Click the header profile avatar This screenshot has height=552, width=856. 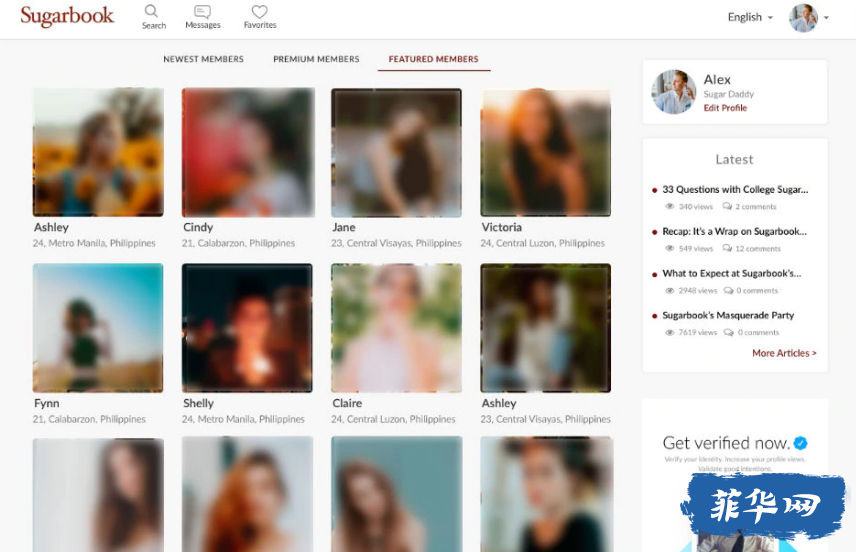803,17
